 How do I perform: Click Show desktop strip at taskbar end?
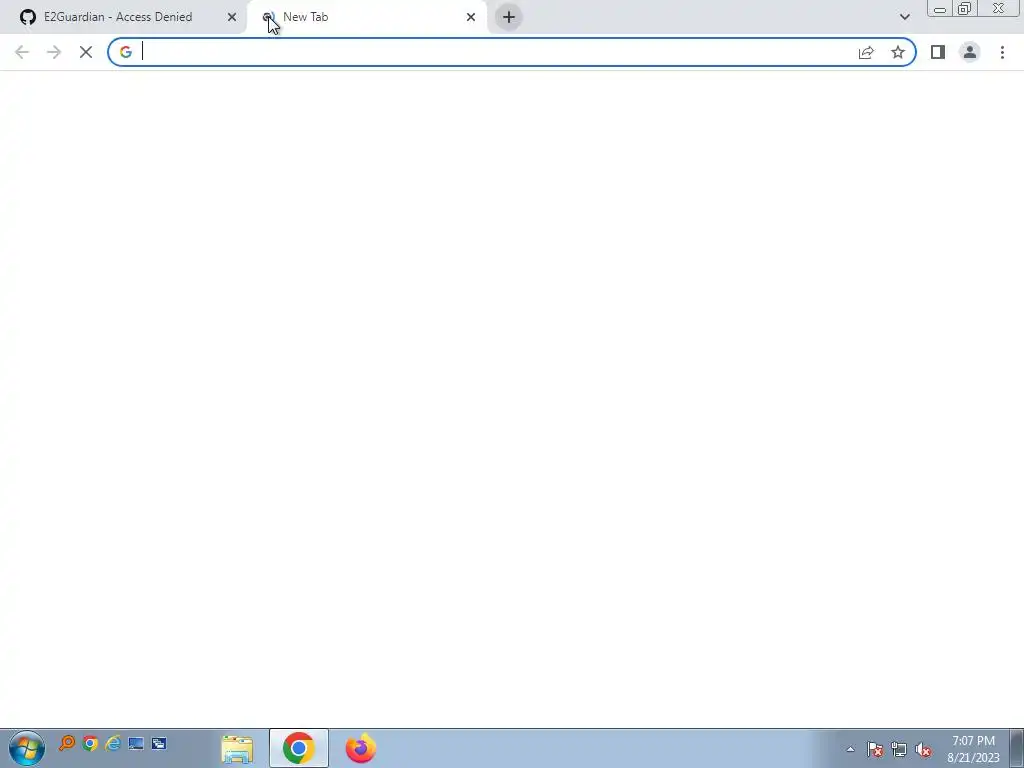[1017, 748]
